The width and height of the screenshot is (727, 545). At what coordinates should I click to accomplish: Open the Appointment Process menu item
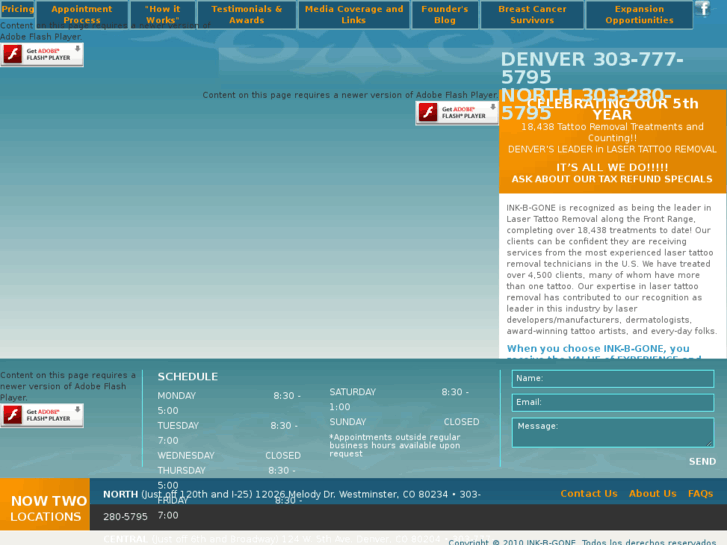pyautogui.click(x=82, y=14)
